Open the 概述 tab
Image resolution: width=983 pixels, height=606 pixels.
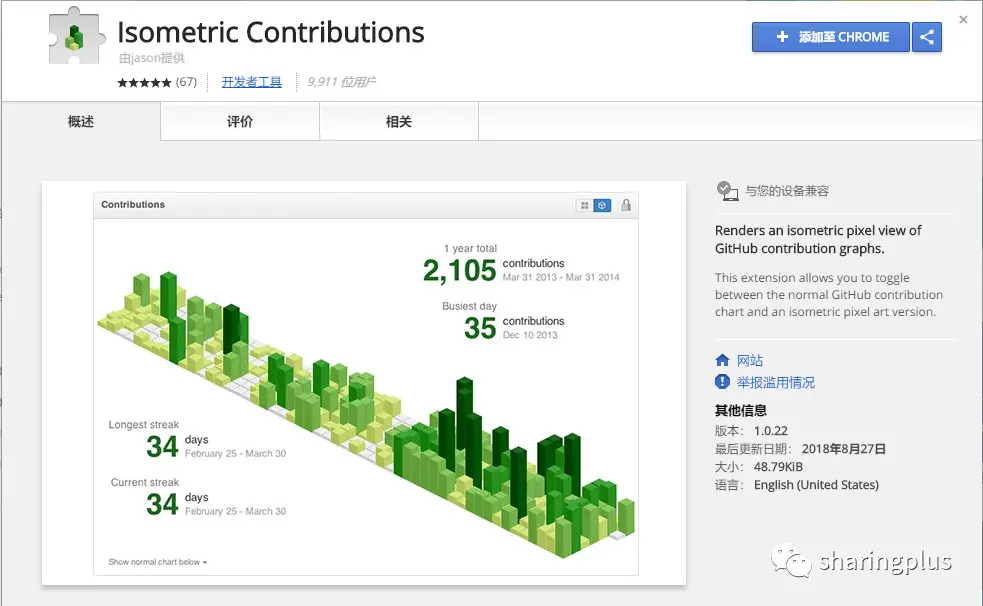pos(81,122)
